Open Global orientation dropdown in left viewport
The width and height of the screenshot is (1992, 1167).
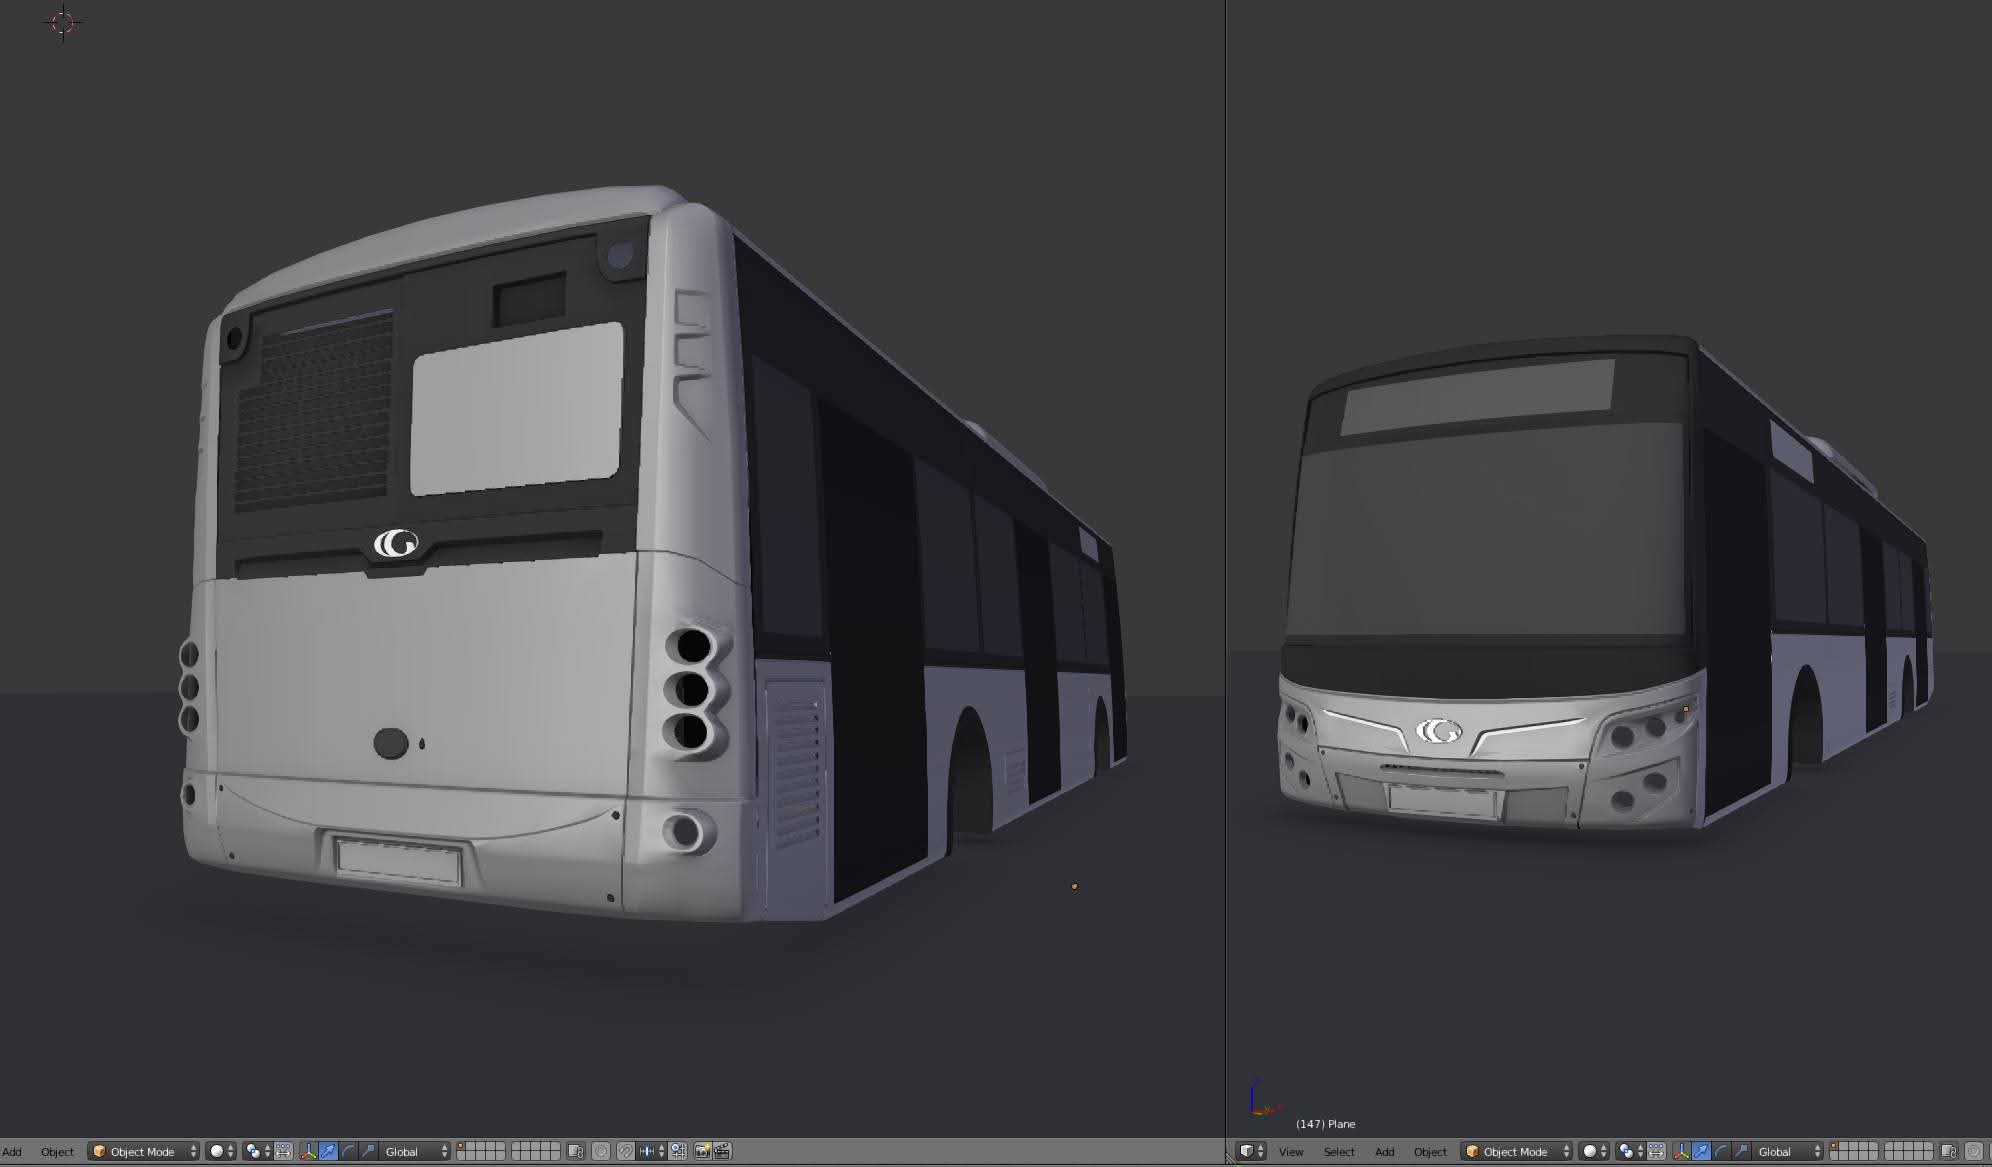tap(416, 1151)
